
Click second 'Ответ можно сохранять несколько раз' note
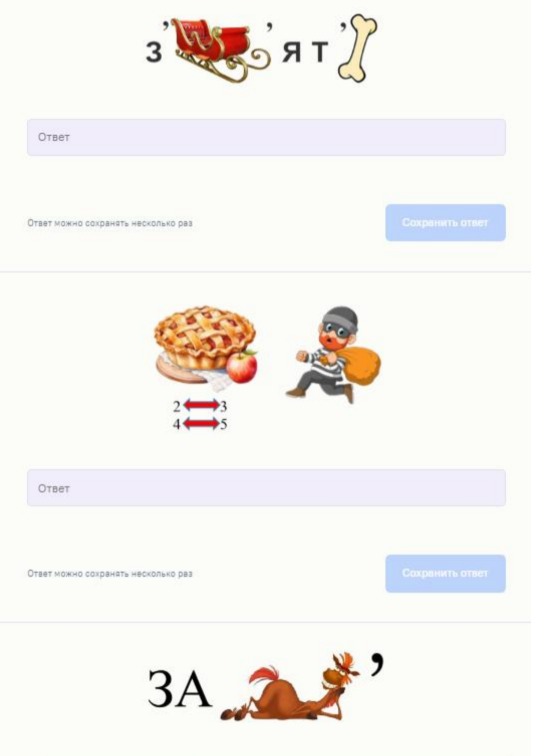(x=110, y=574)
